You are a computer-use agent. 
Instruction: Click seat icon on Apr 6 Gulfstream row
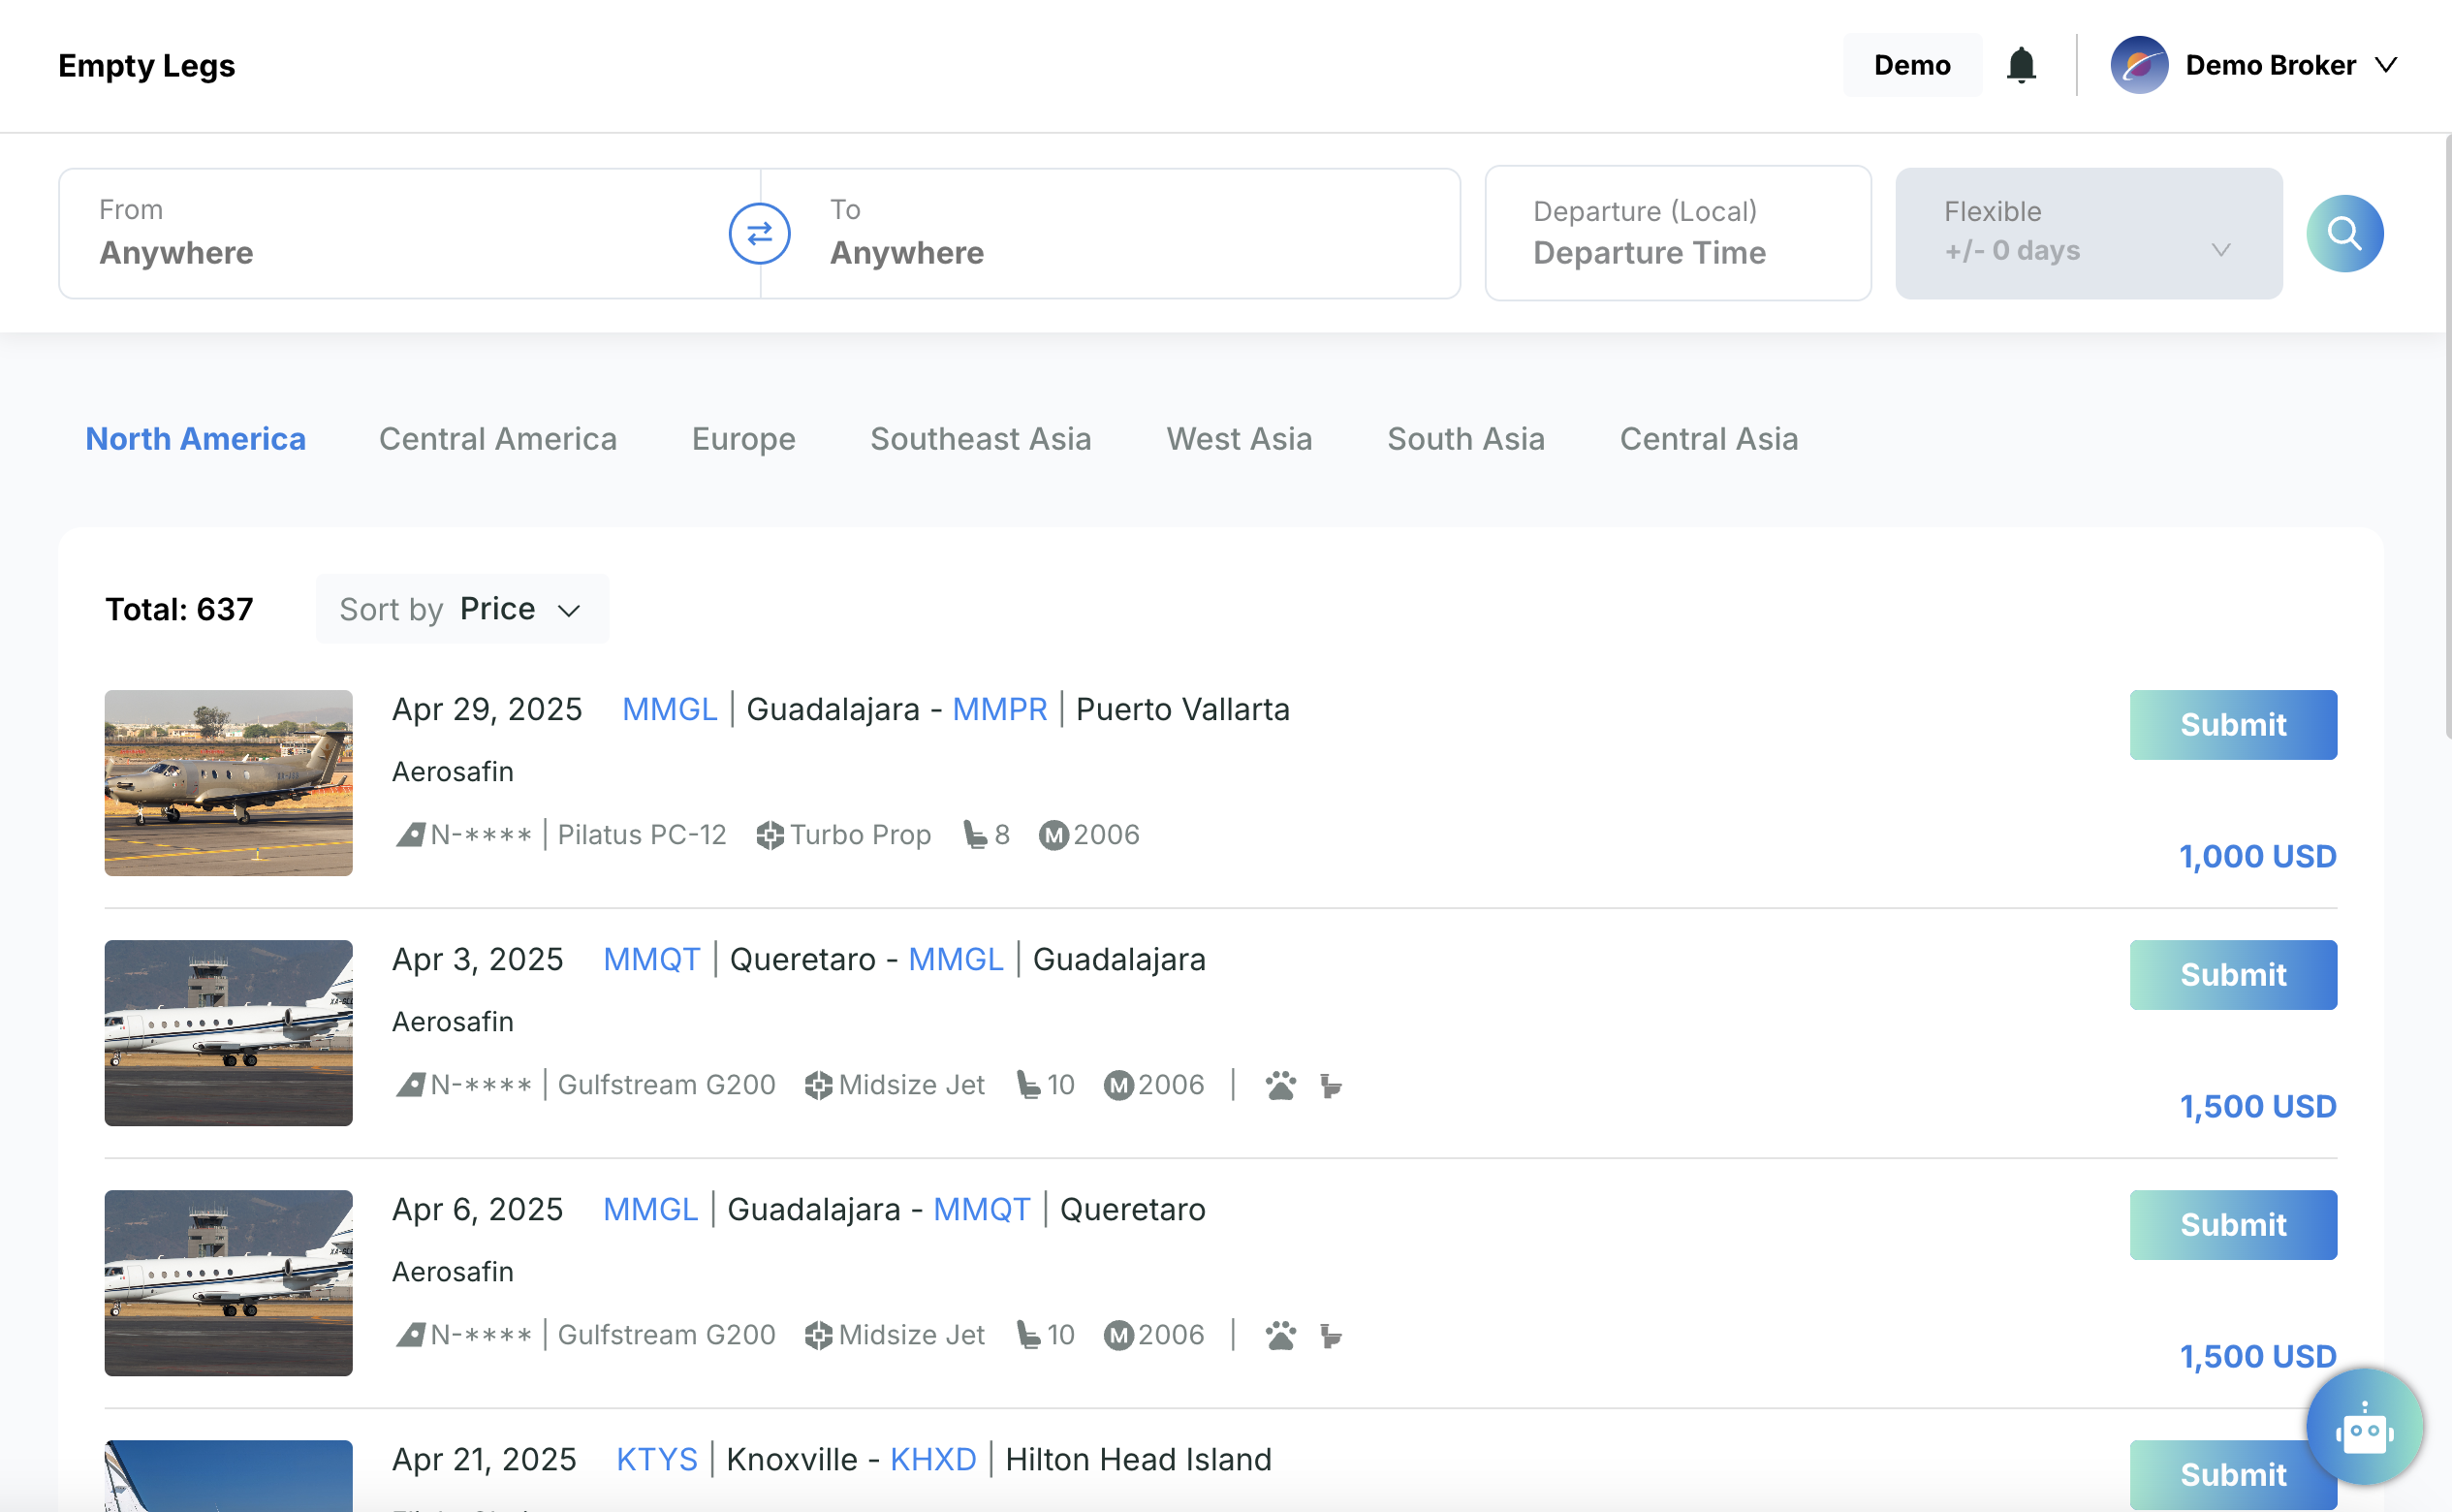coord(1028,1335)
